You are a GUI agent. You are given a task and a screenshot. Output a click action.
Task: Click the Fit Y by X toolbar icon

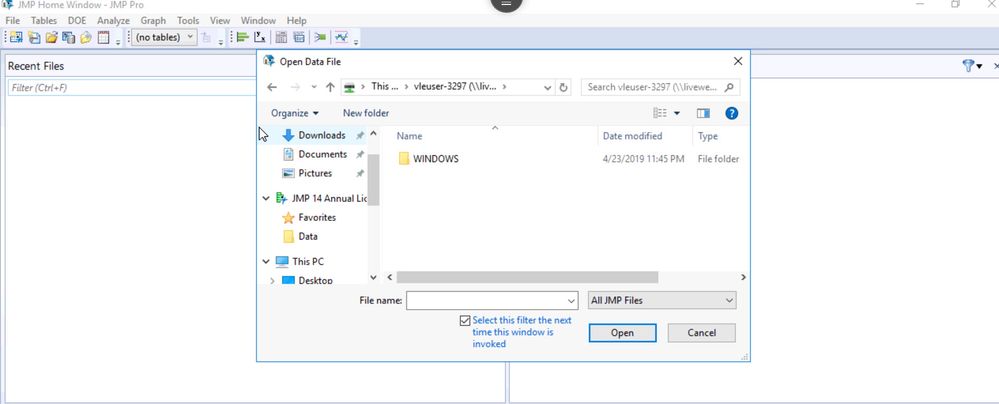(259, 38)
